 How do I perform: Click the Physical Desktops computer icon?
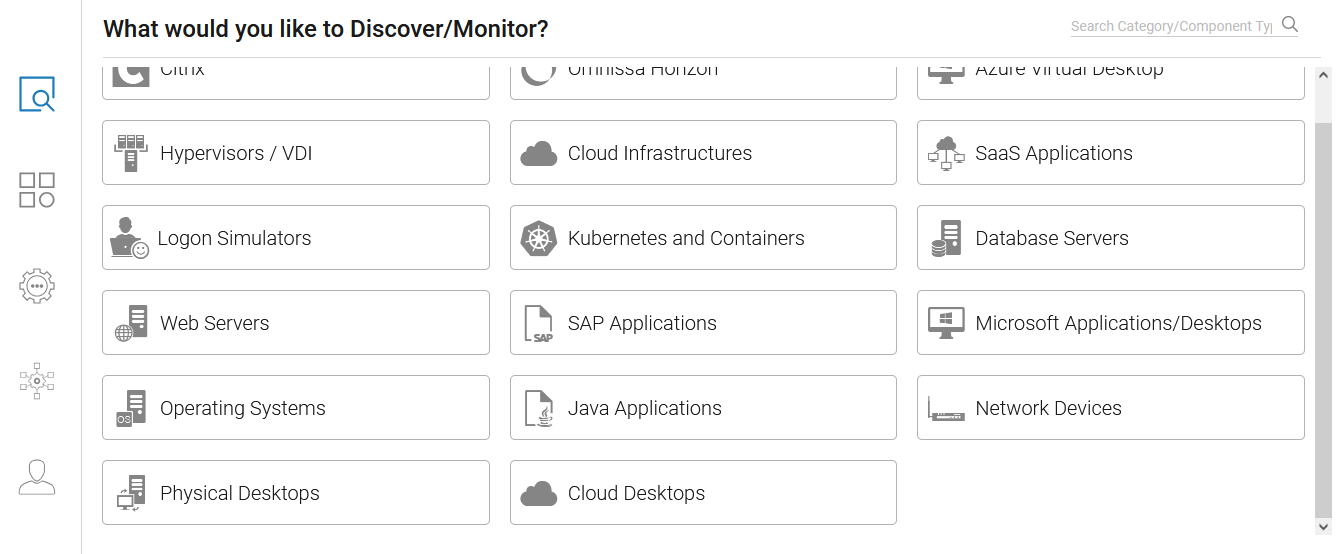131,493
